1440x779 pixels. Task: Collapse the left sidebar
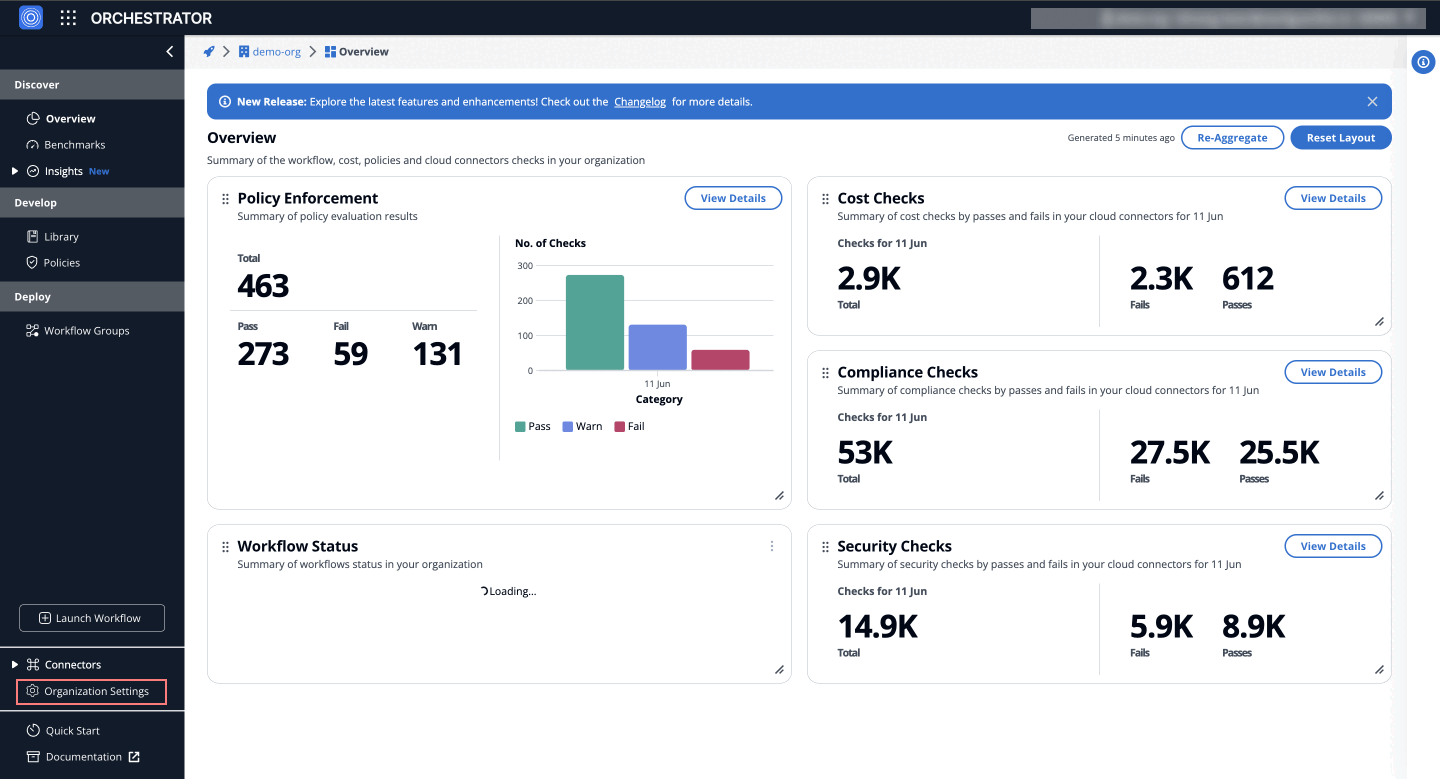(169, 52)
